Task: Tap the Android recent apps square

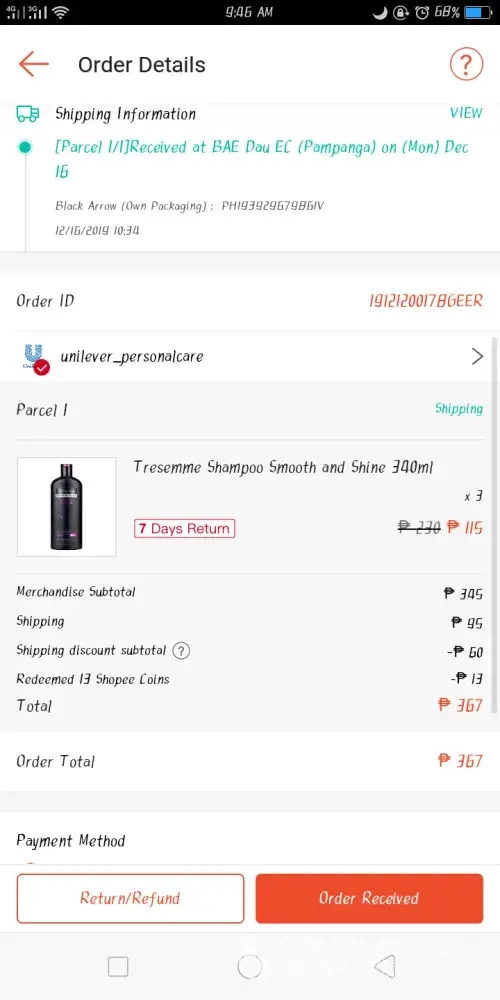Action: (x=118, y=967)
